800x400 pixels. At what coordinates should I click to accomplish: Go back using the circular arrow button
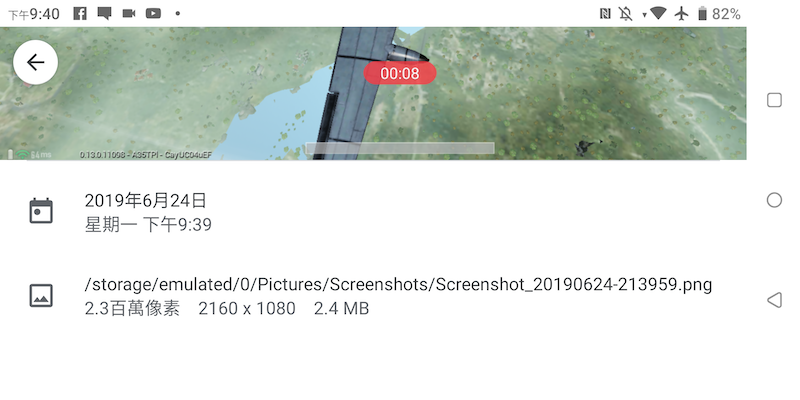pyautogui.click(x=35, y=62)
